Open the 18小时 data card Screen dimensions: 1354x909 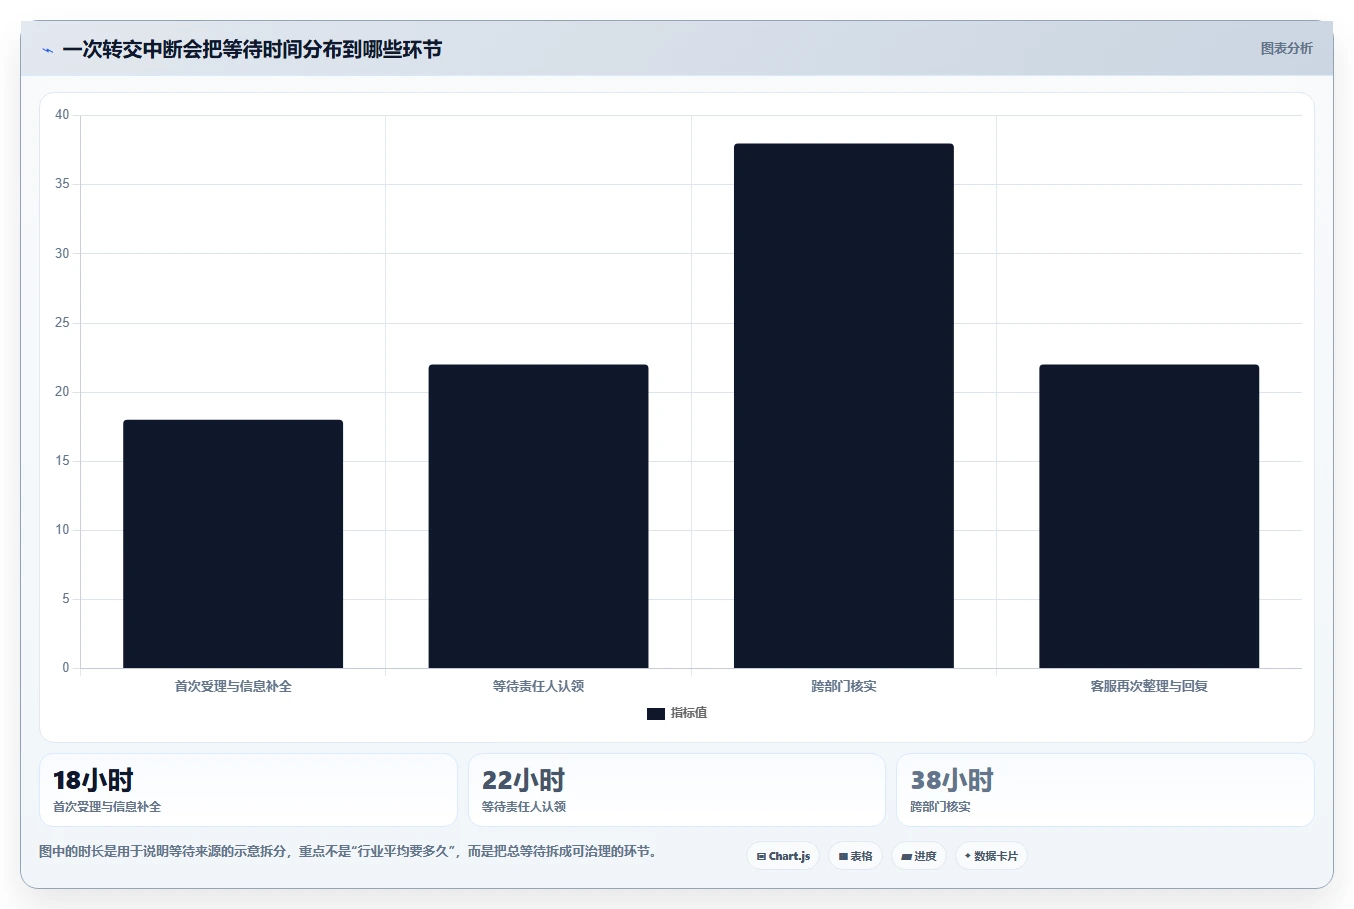[248, 790]
